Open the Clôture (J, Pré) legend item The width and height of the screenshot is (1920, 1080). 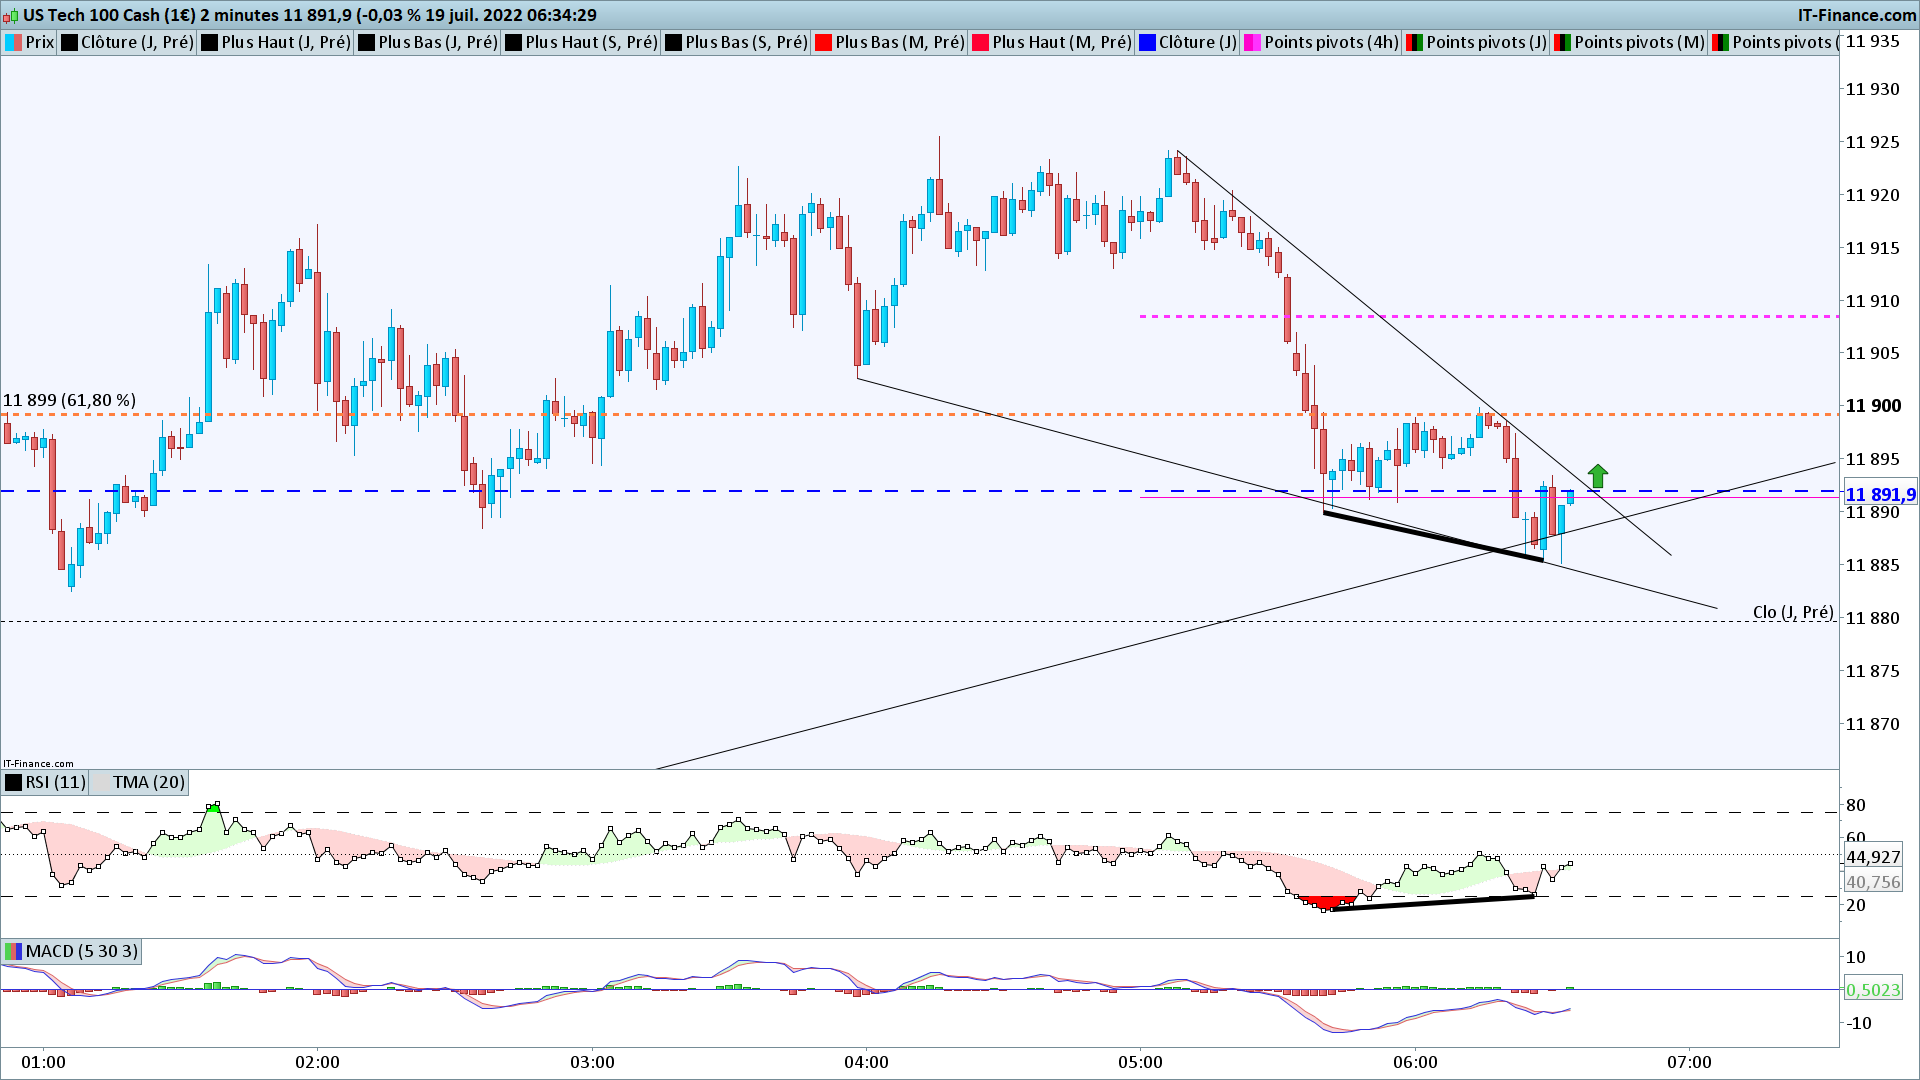point(136,42)
